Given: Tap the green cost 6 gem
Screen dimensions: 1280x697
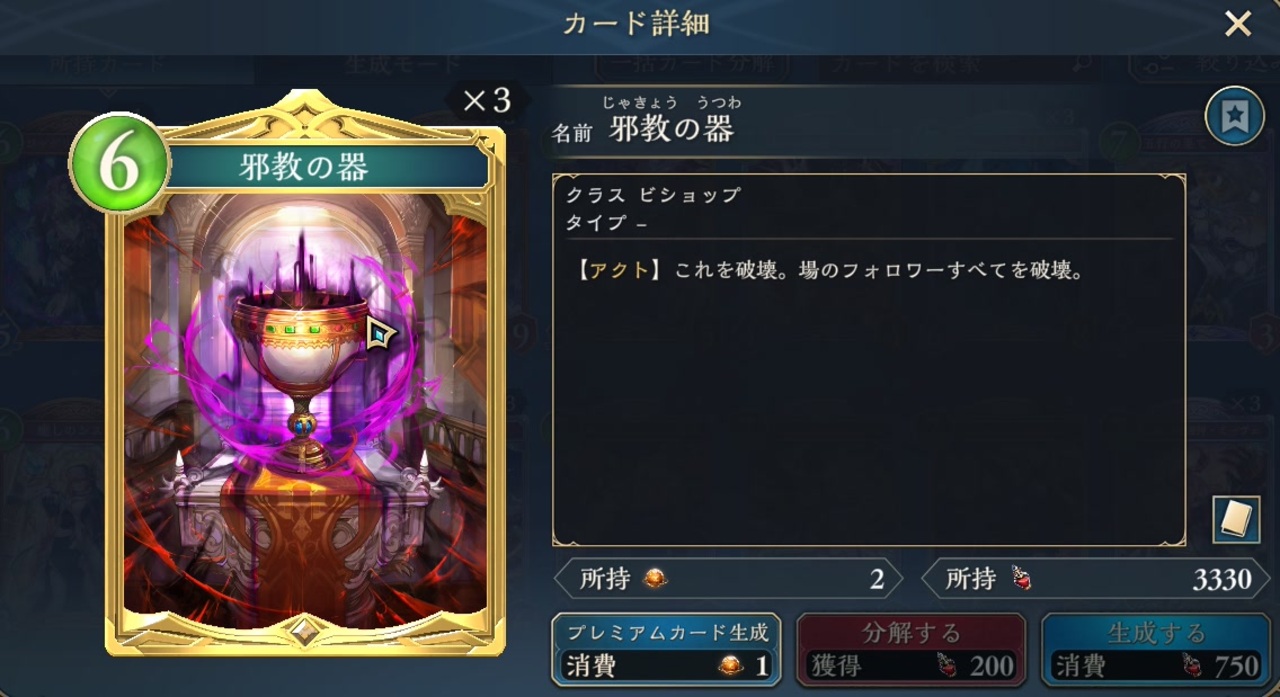Looking at the screenshot, I should [x=118, y=163].
